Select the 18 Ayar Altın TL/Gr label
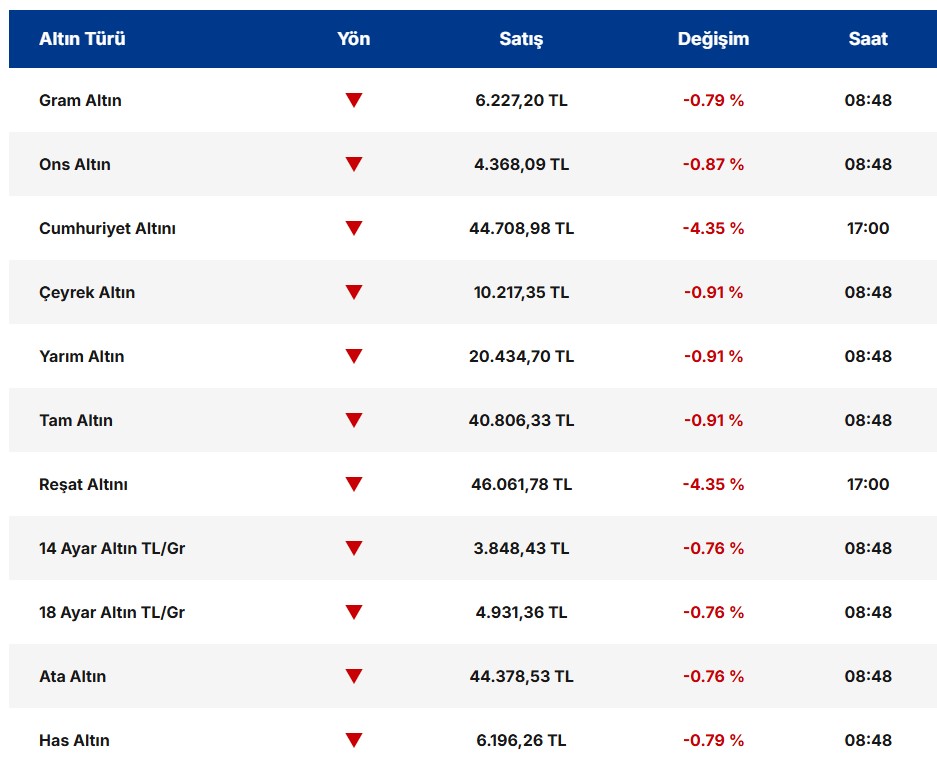This screenshot has height=777, width=937. pos(112,612)
